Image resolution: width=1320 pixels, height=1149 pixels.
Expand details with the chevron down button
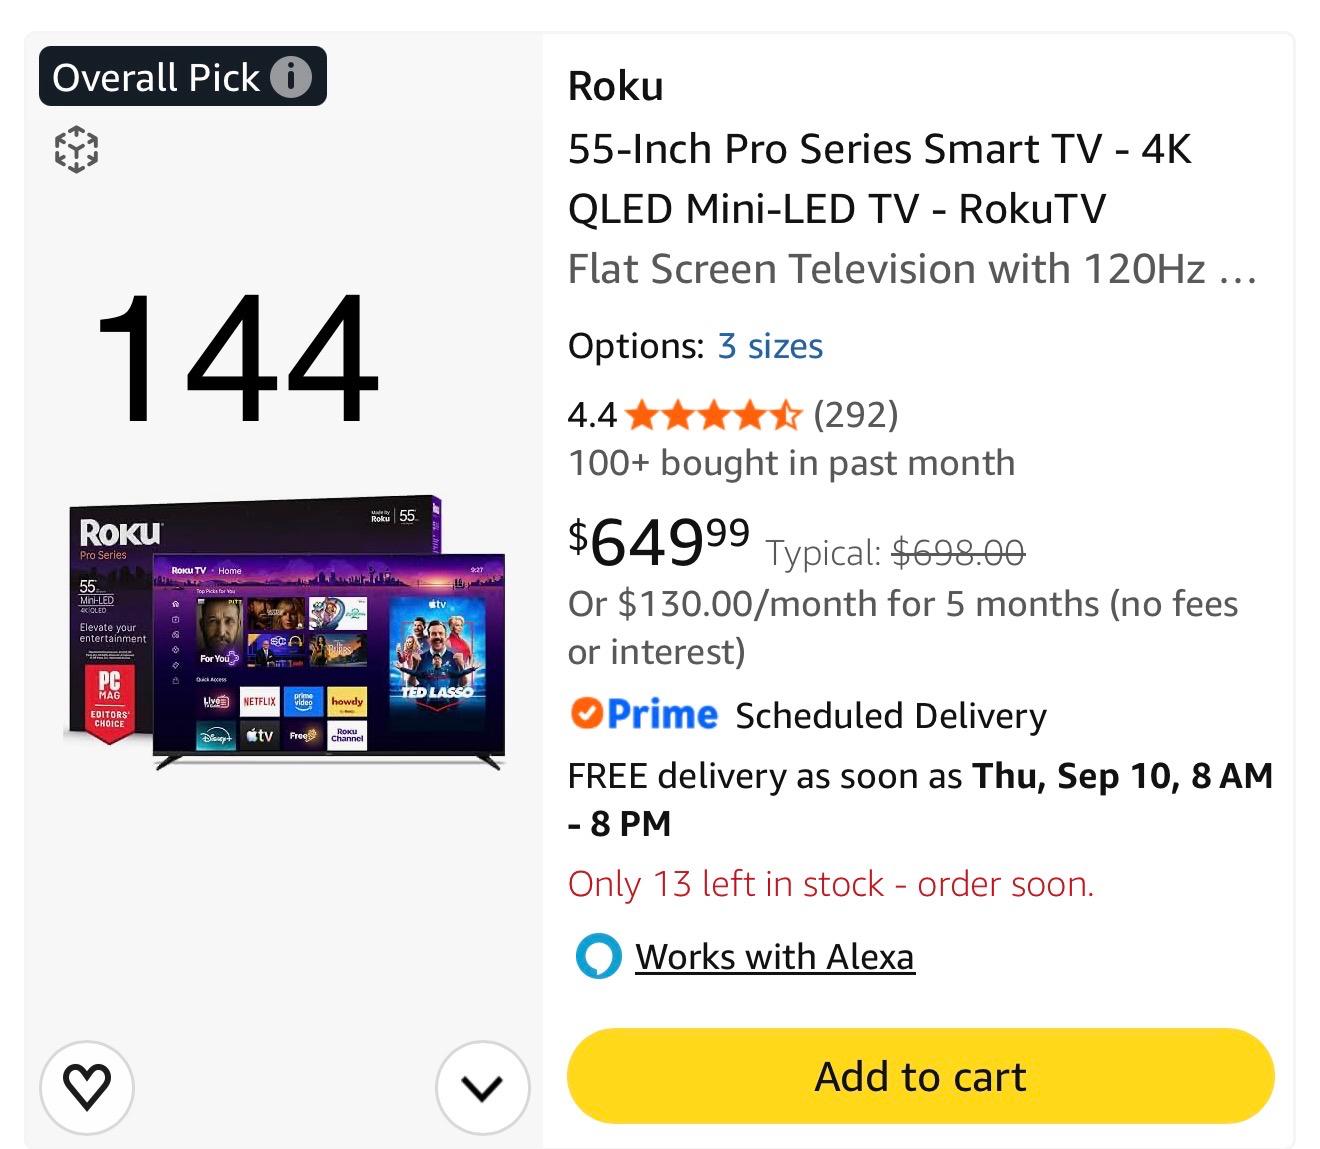point(483,1087)
